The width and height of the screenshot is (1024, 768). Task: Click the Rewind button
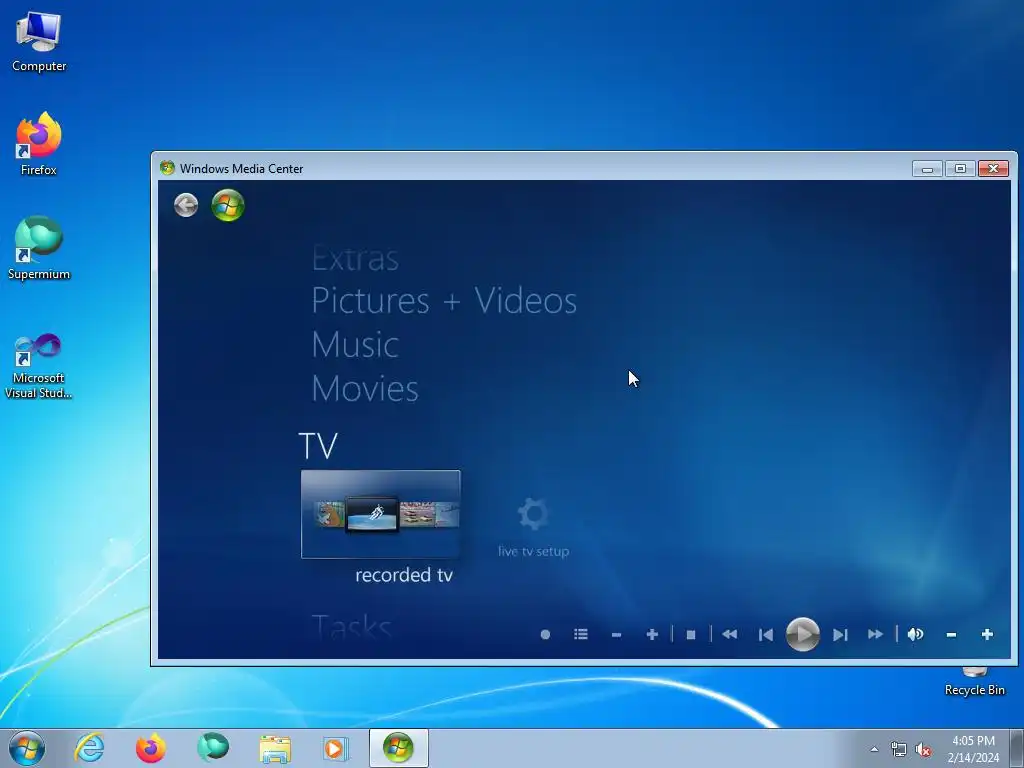pos(729,634)
